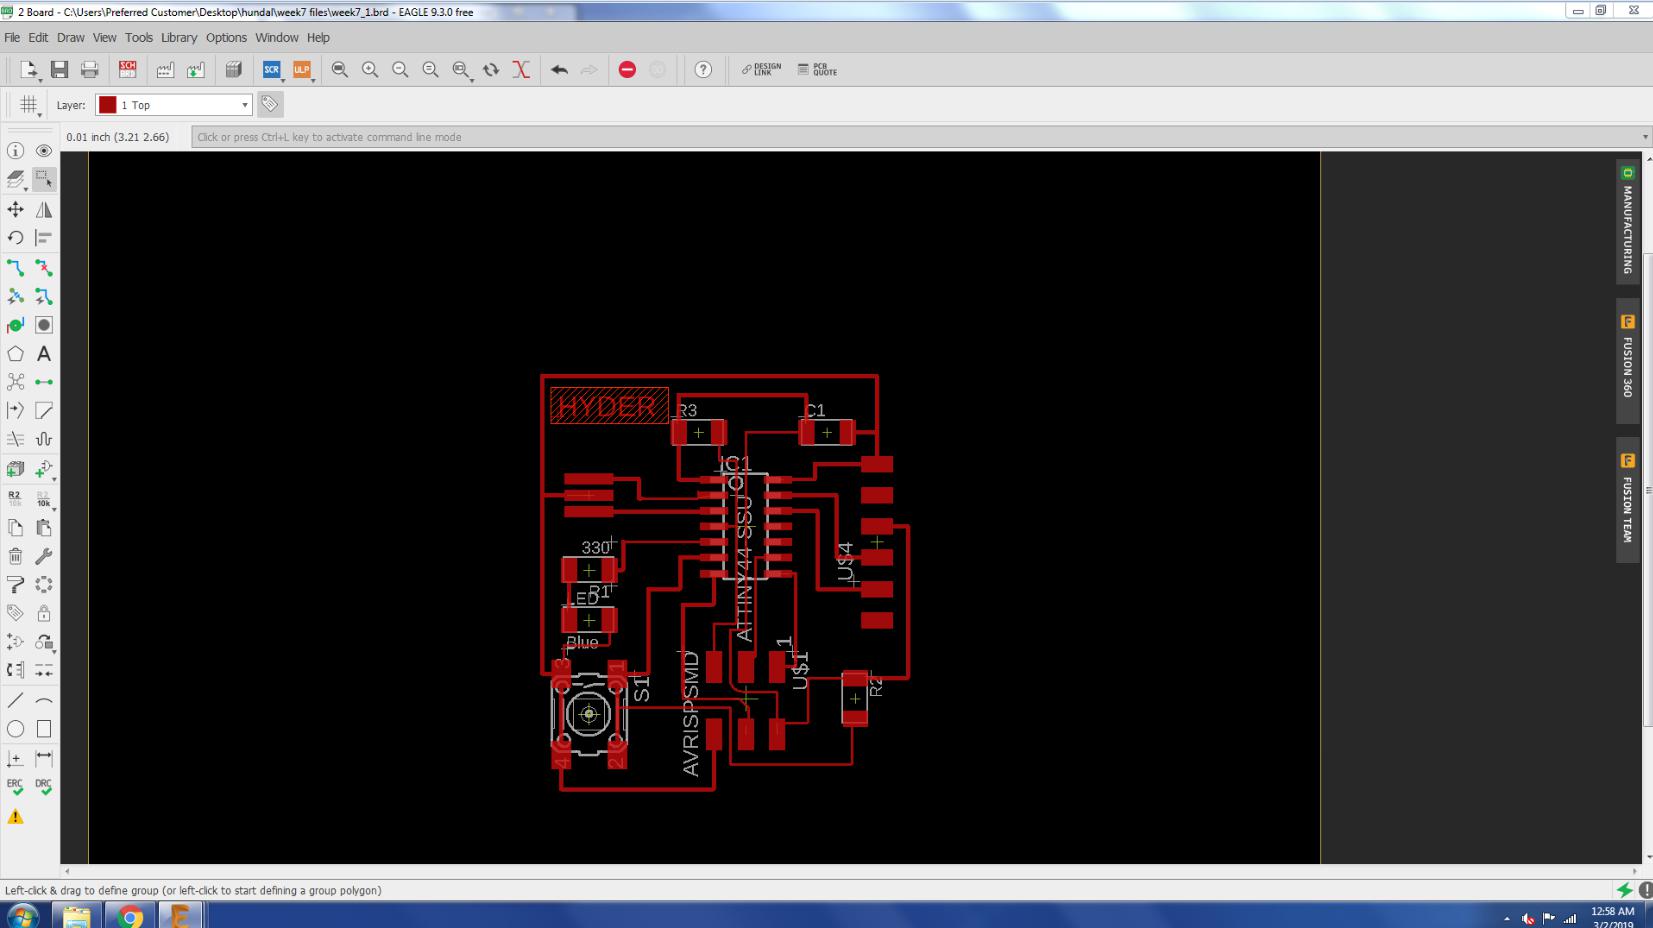Select the Circle drawing tool

click(16, 729)
